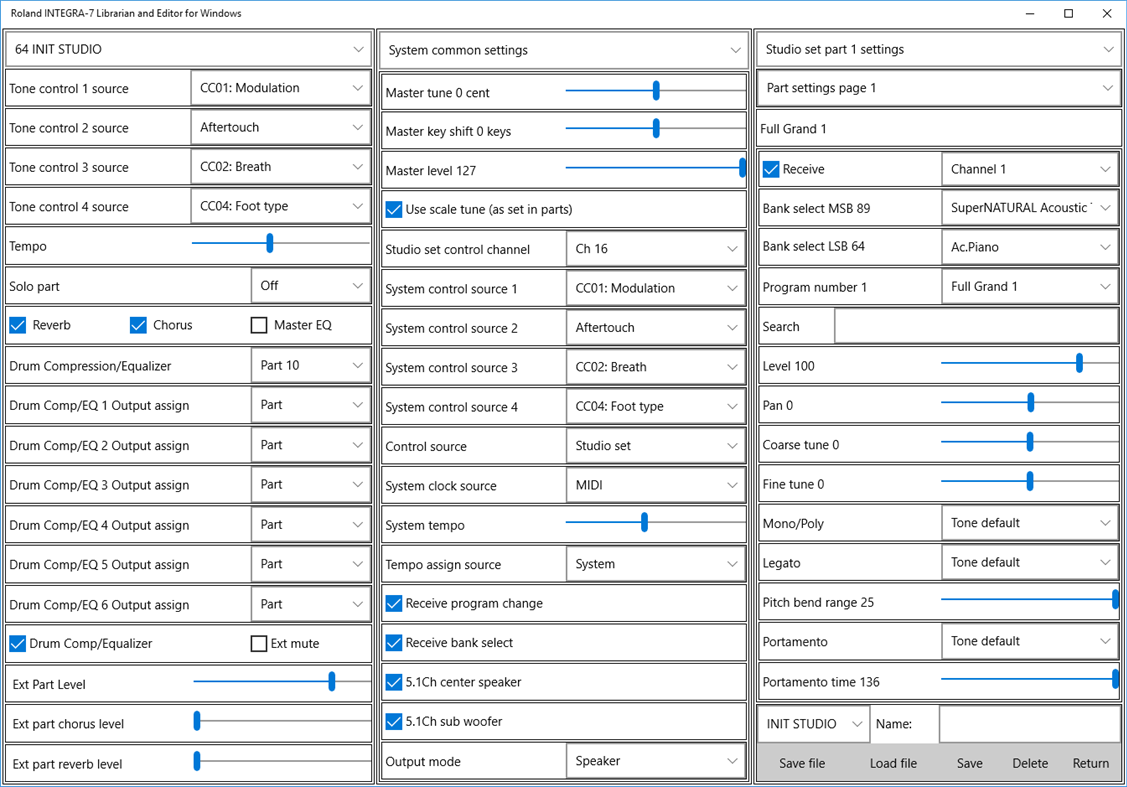Open INIT STUDIO file dropdown
This screenshot has width=1127, height=787.
[814, 724]
